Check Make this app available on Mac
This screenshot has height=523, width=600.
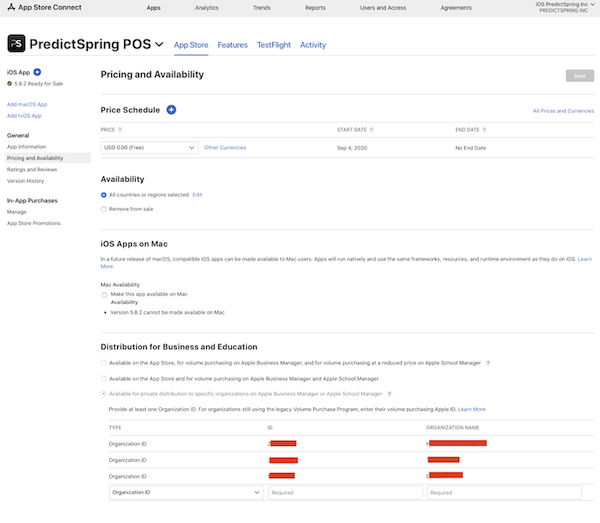coord(104,295)
